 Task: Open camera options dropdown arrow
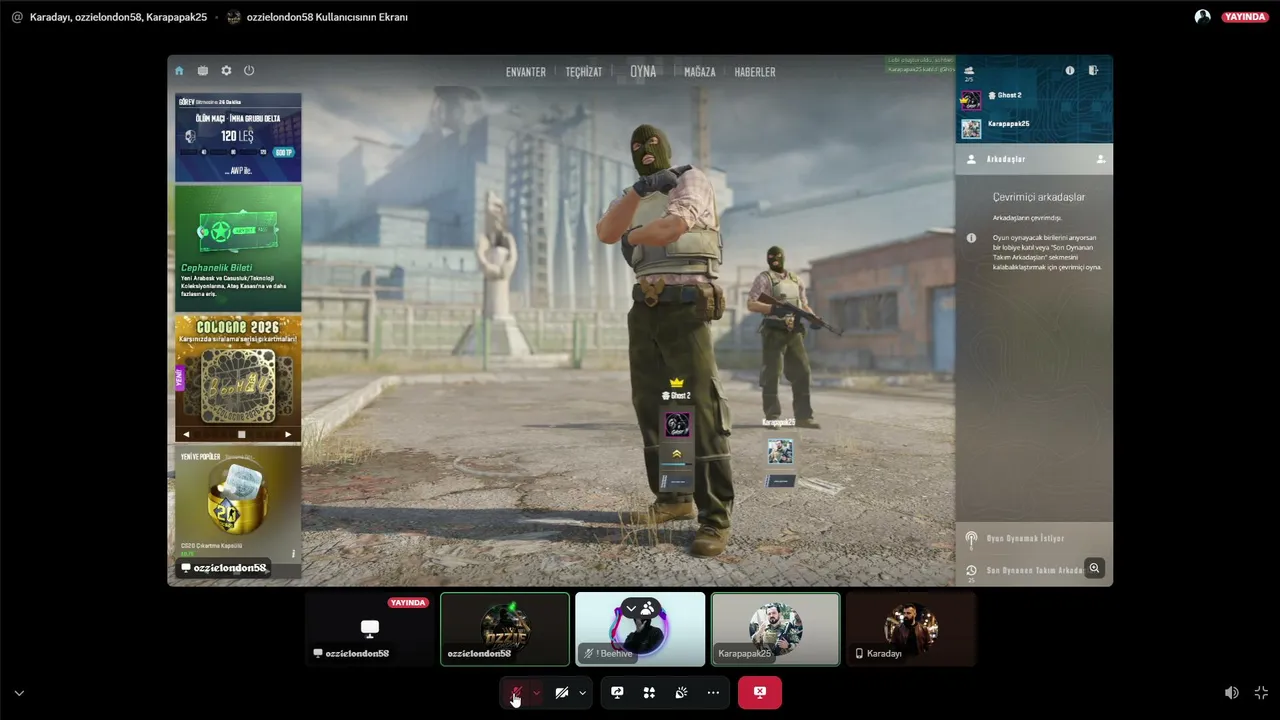pos(582,693)
